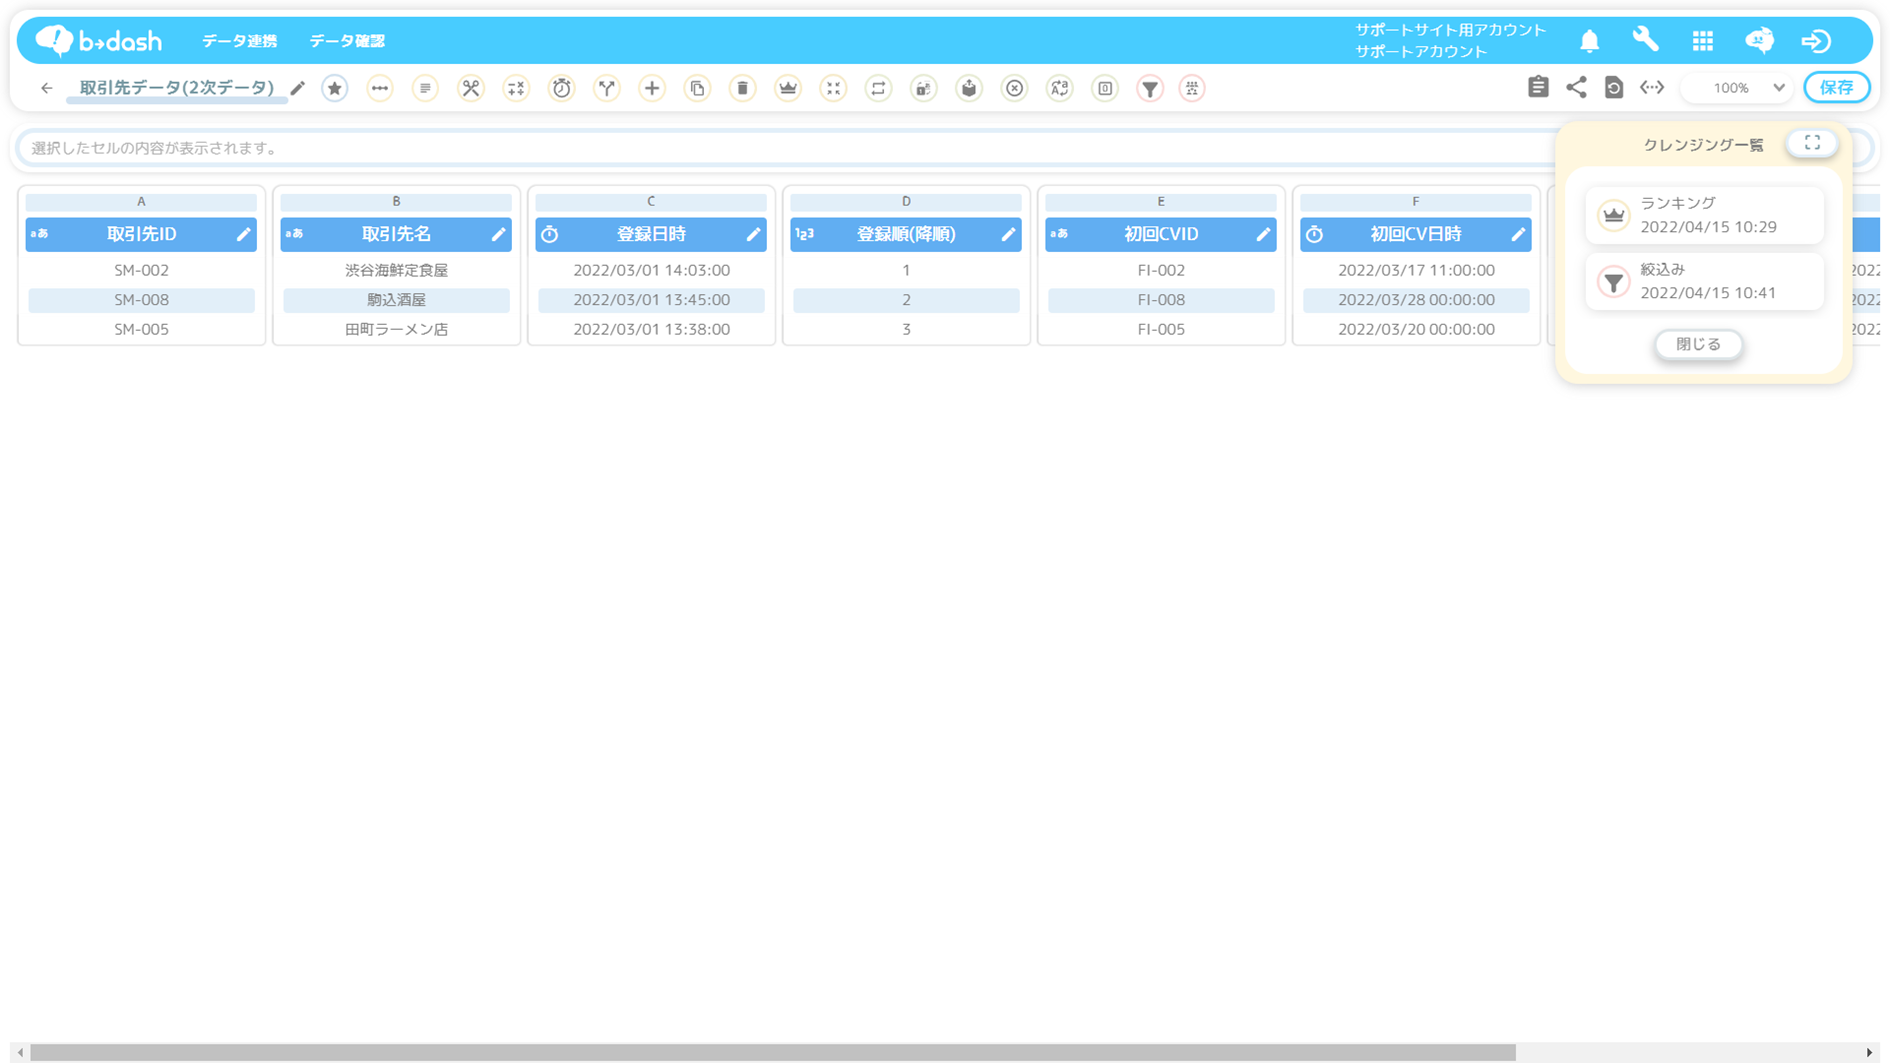
Task: Click the scrollbar right arrow
Action: coord(1869,1052)
